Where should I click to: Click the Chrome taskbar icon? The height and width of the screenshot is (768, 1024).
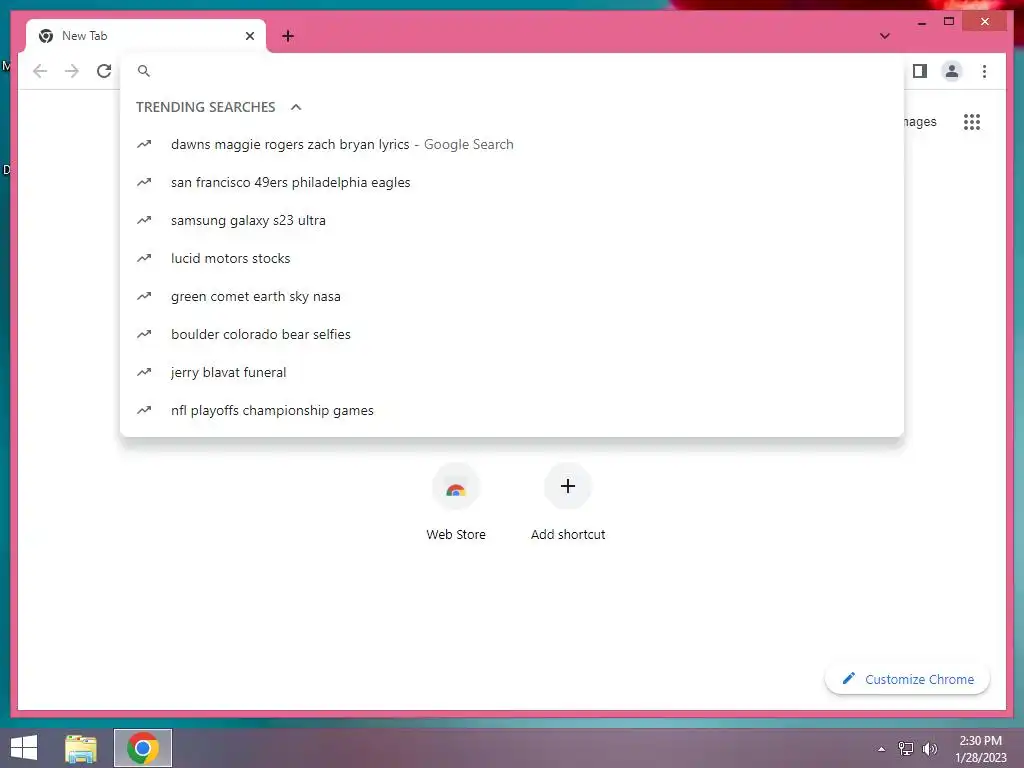click(x=143, y=748)
